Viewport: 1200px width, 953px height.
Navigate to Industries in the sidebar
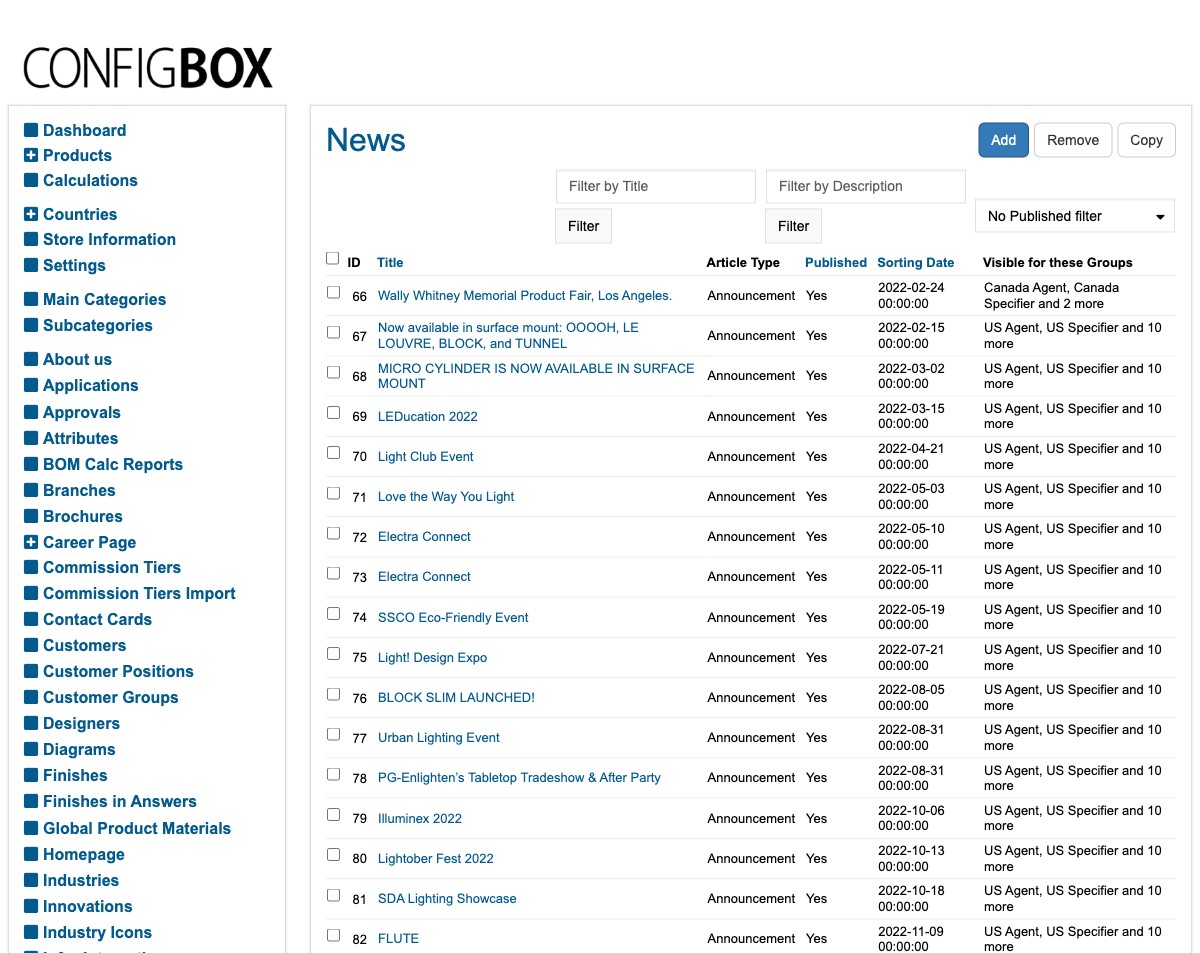pos(81,880)
